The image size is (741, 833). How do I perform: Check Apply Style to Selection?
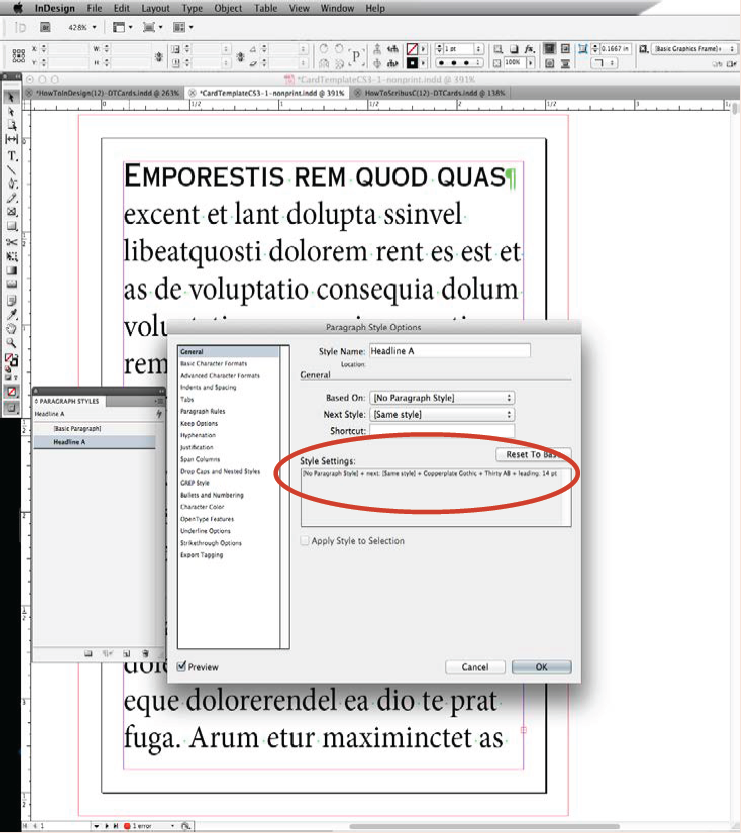(x=306, y=541)
